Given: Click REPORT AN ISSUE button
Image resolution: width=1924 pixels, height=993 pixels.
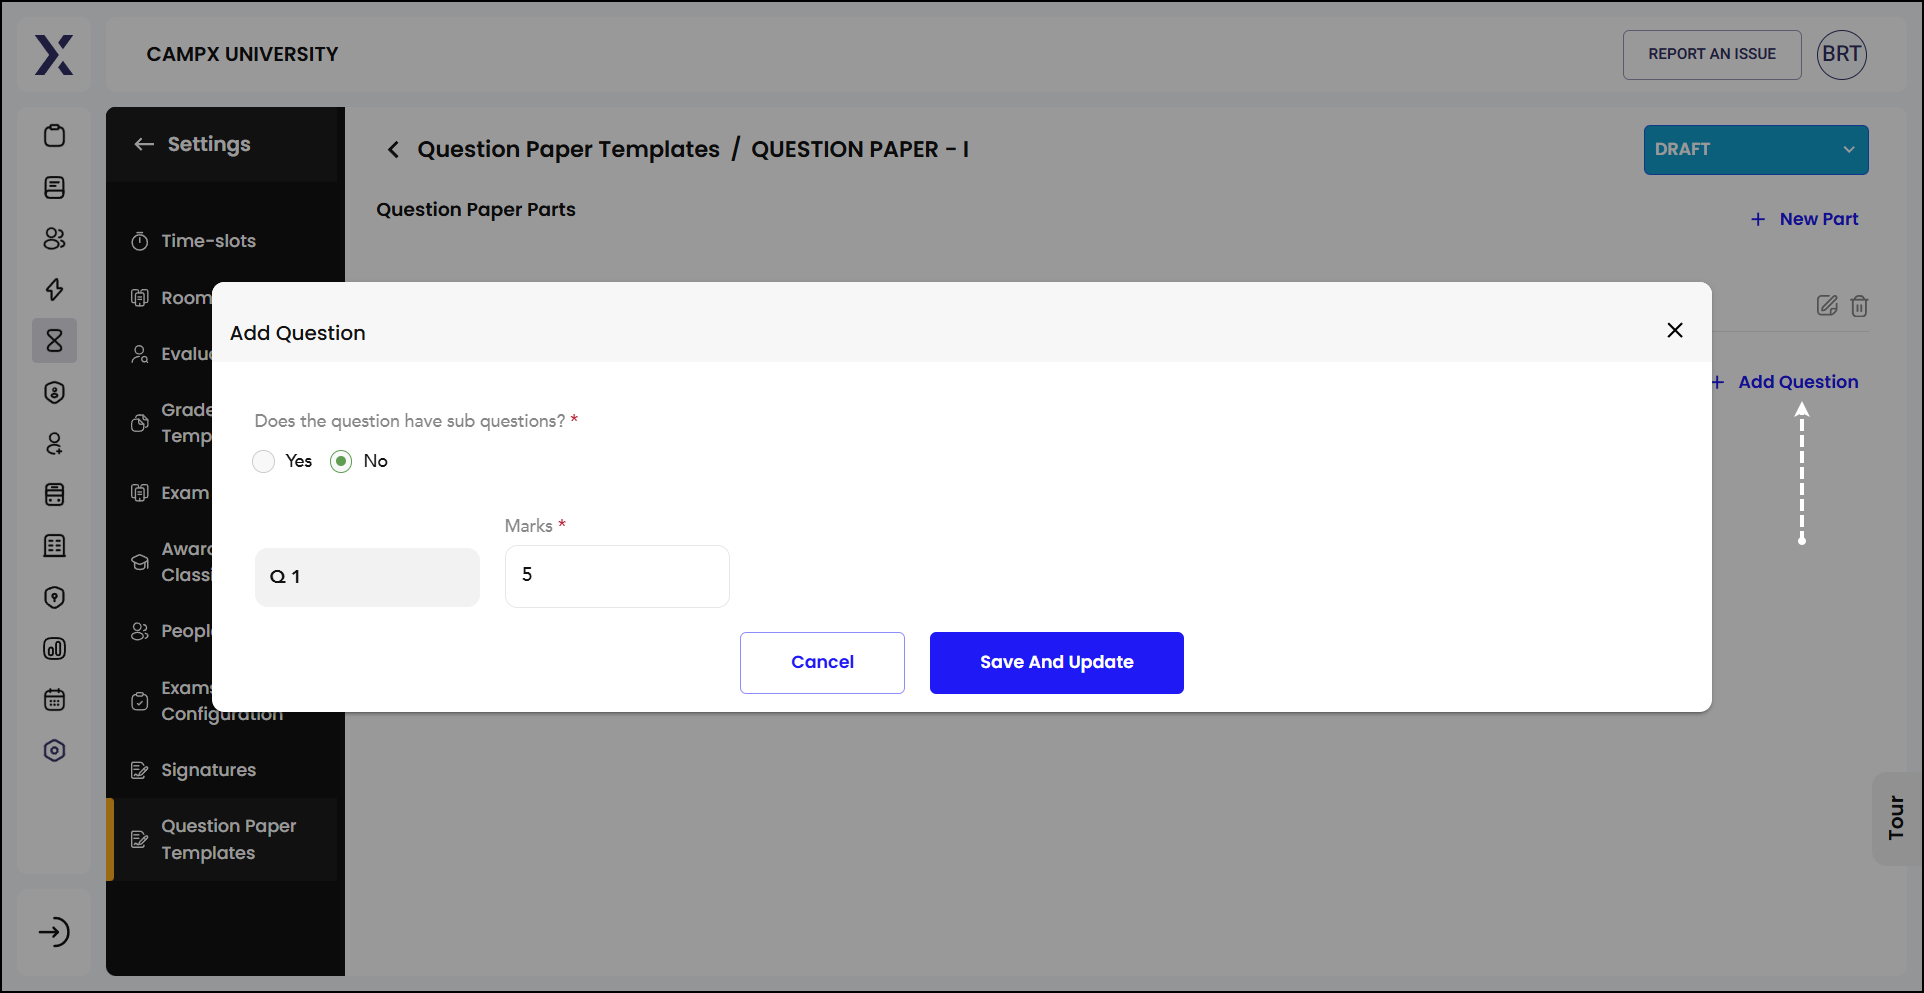Looking at the screenshot, I should 1712,55.
